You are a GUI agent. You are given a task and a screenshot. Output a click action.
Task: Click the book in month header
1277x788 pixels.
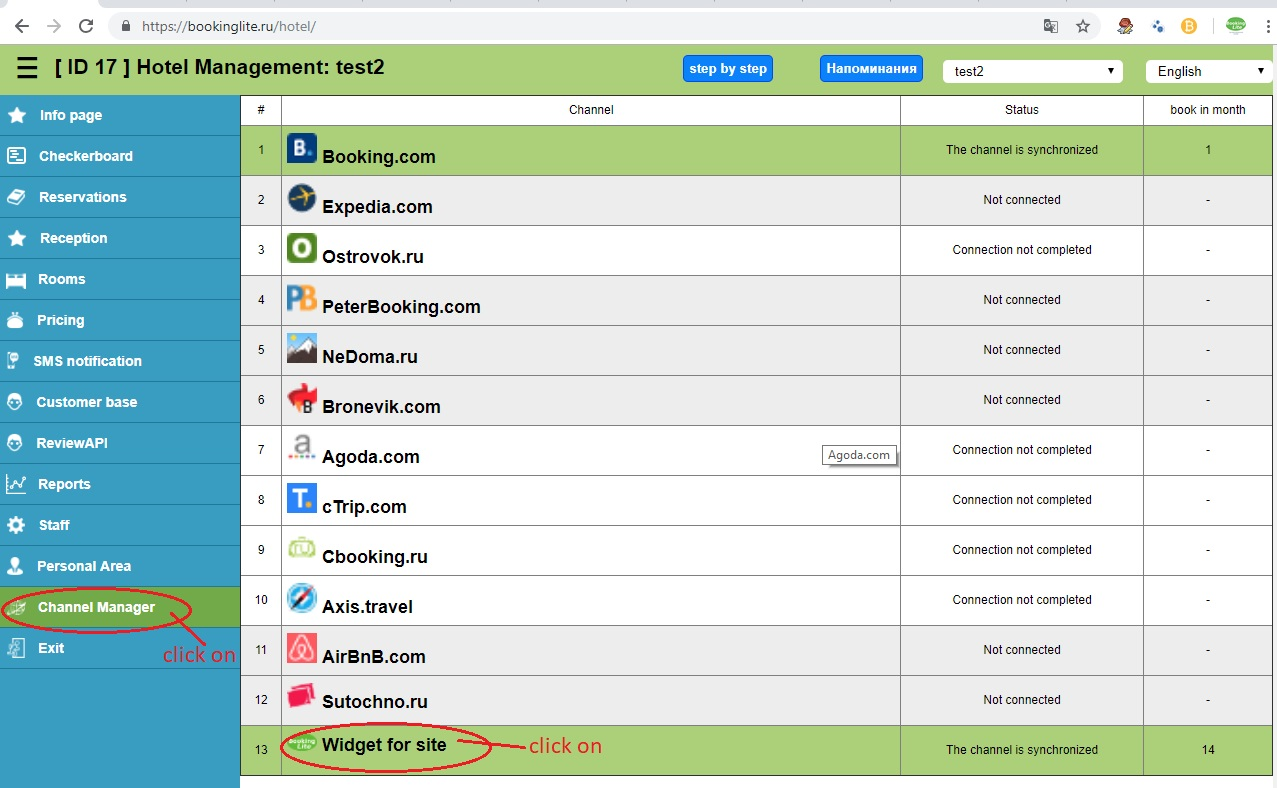point(1208,110)
